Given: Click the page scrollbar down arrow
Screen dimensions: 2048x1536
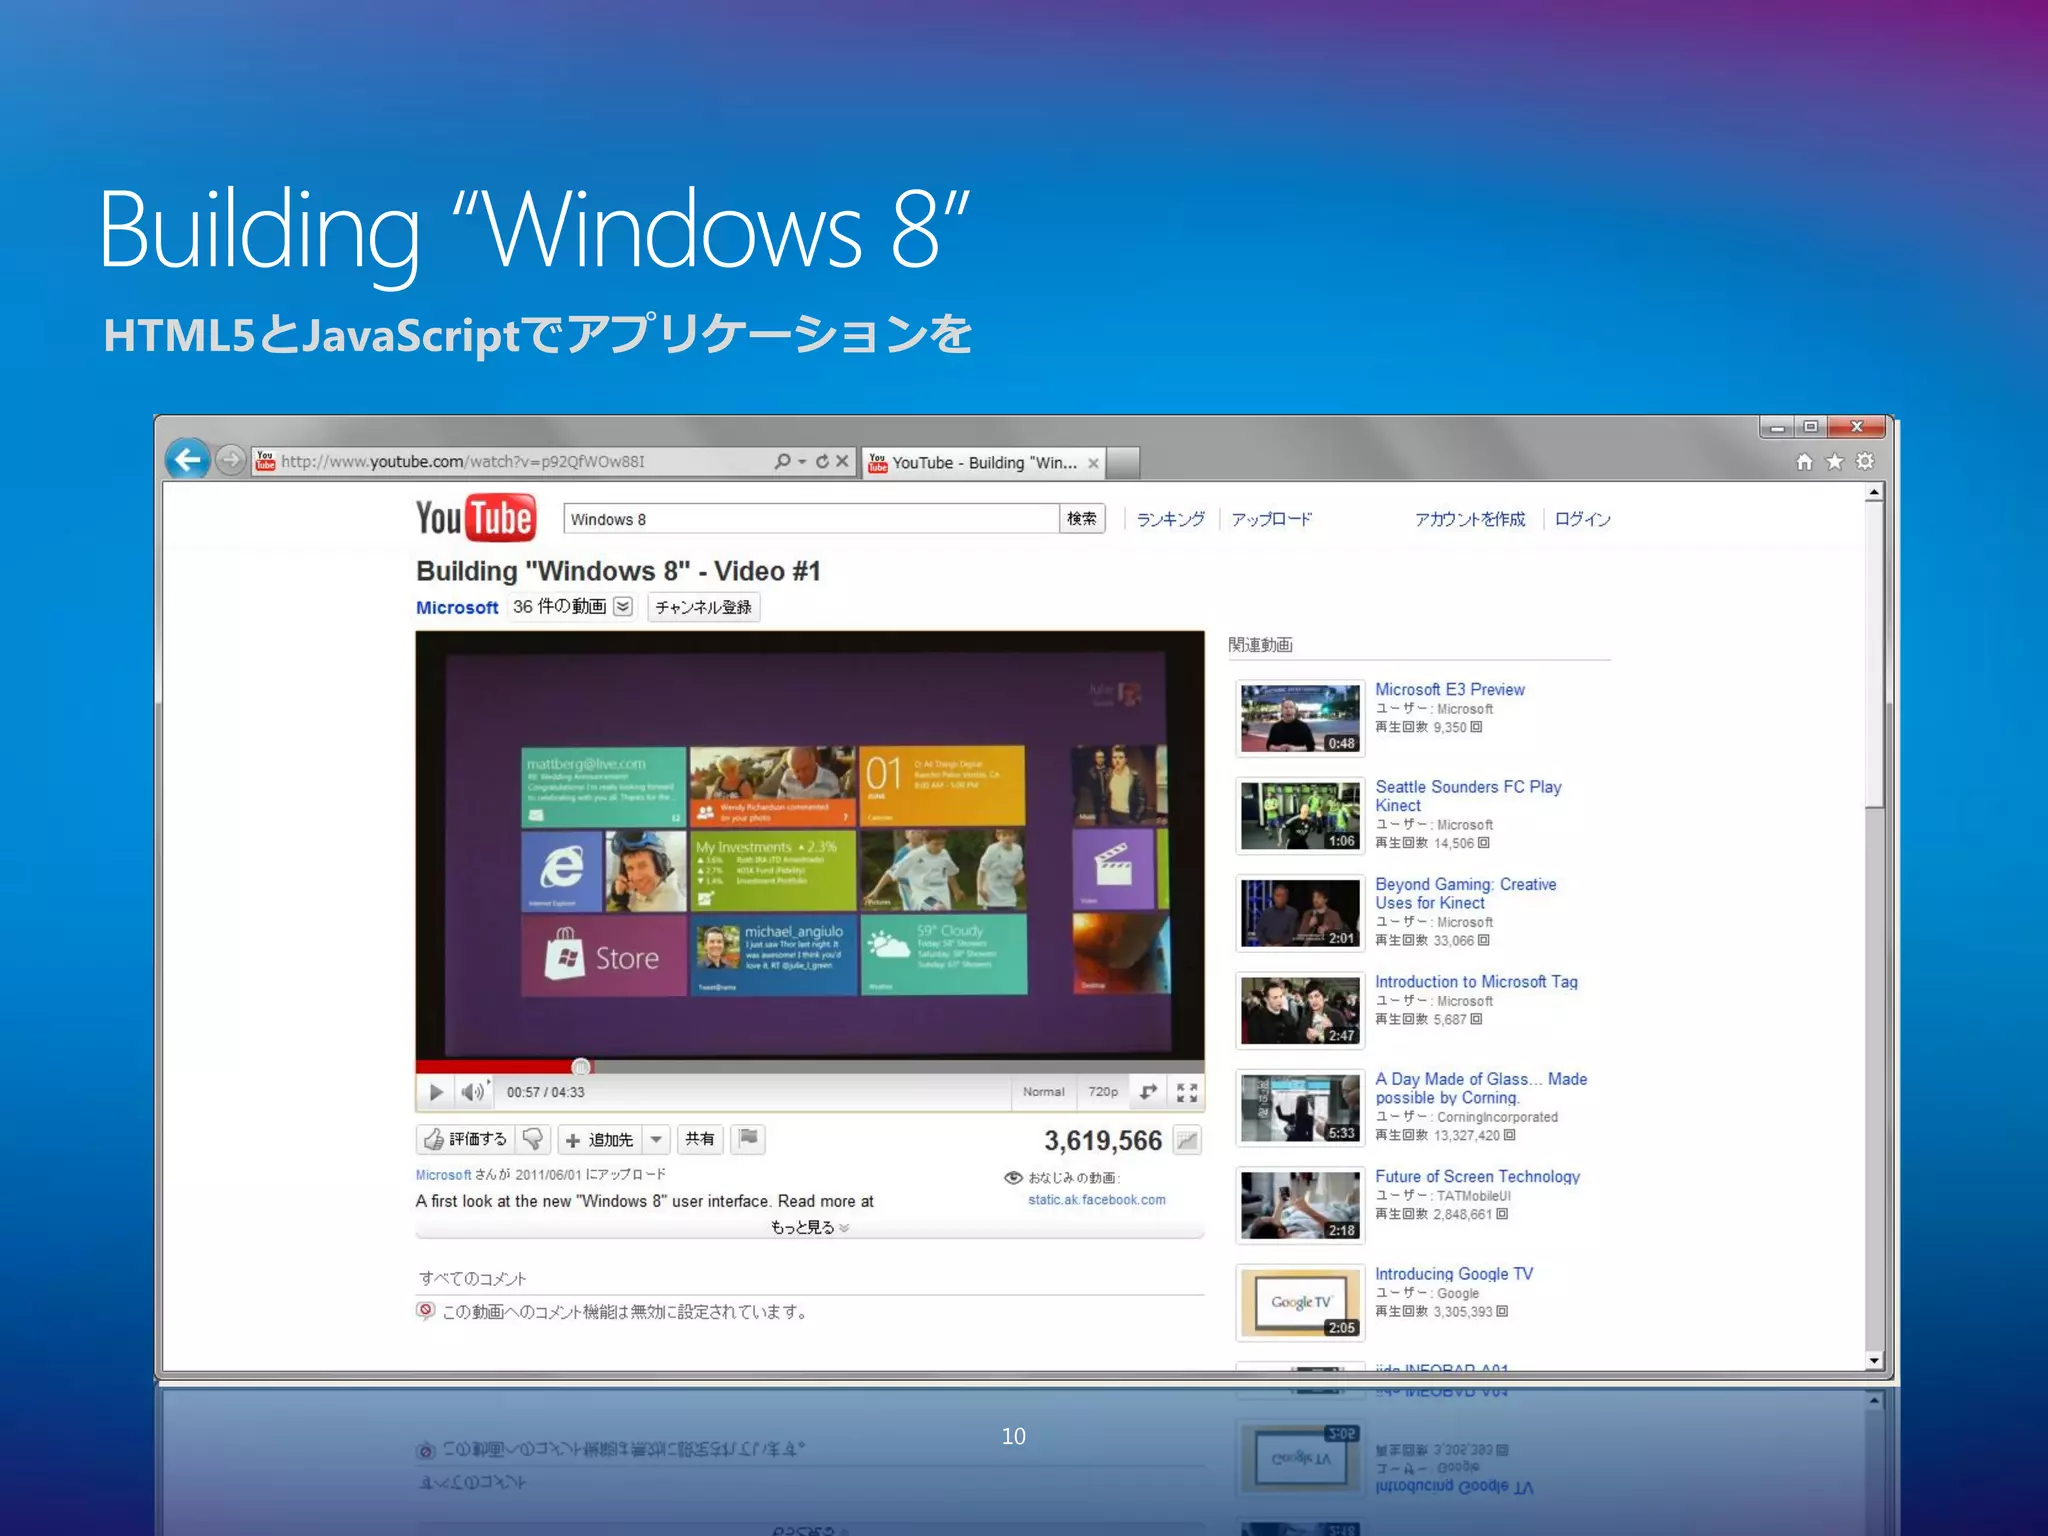Looking at the screenshot, I should (x=1875, y=1360).
